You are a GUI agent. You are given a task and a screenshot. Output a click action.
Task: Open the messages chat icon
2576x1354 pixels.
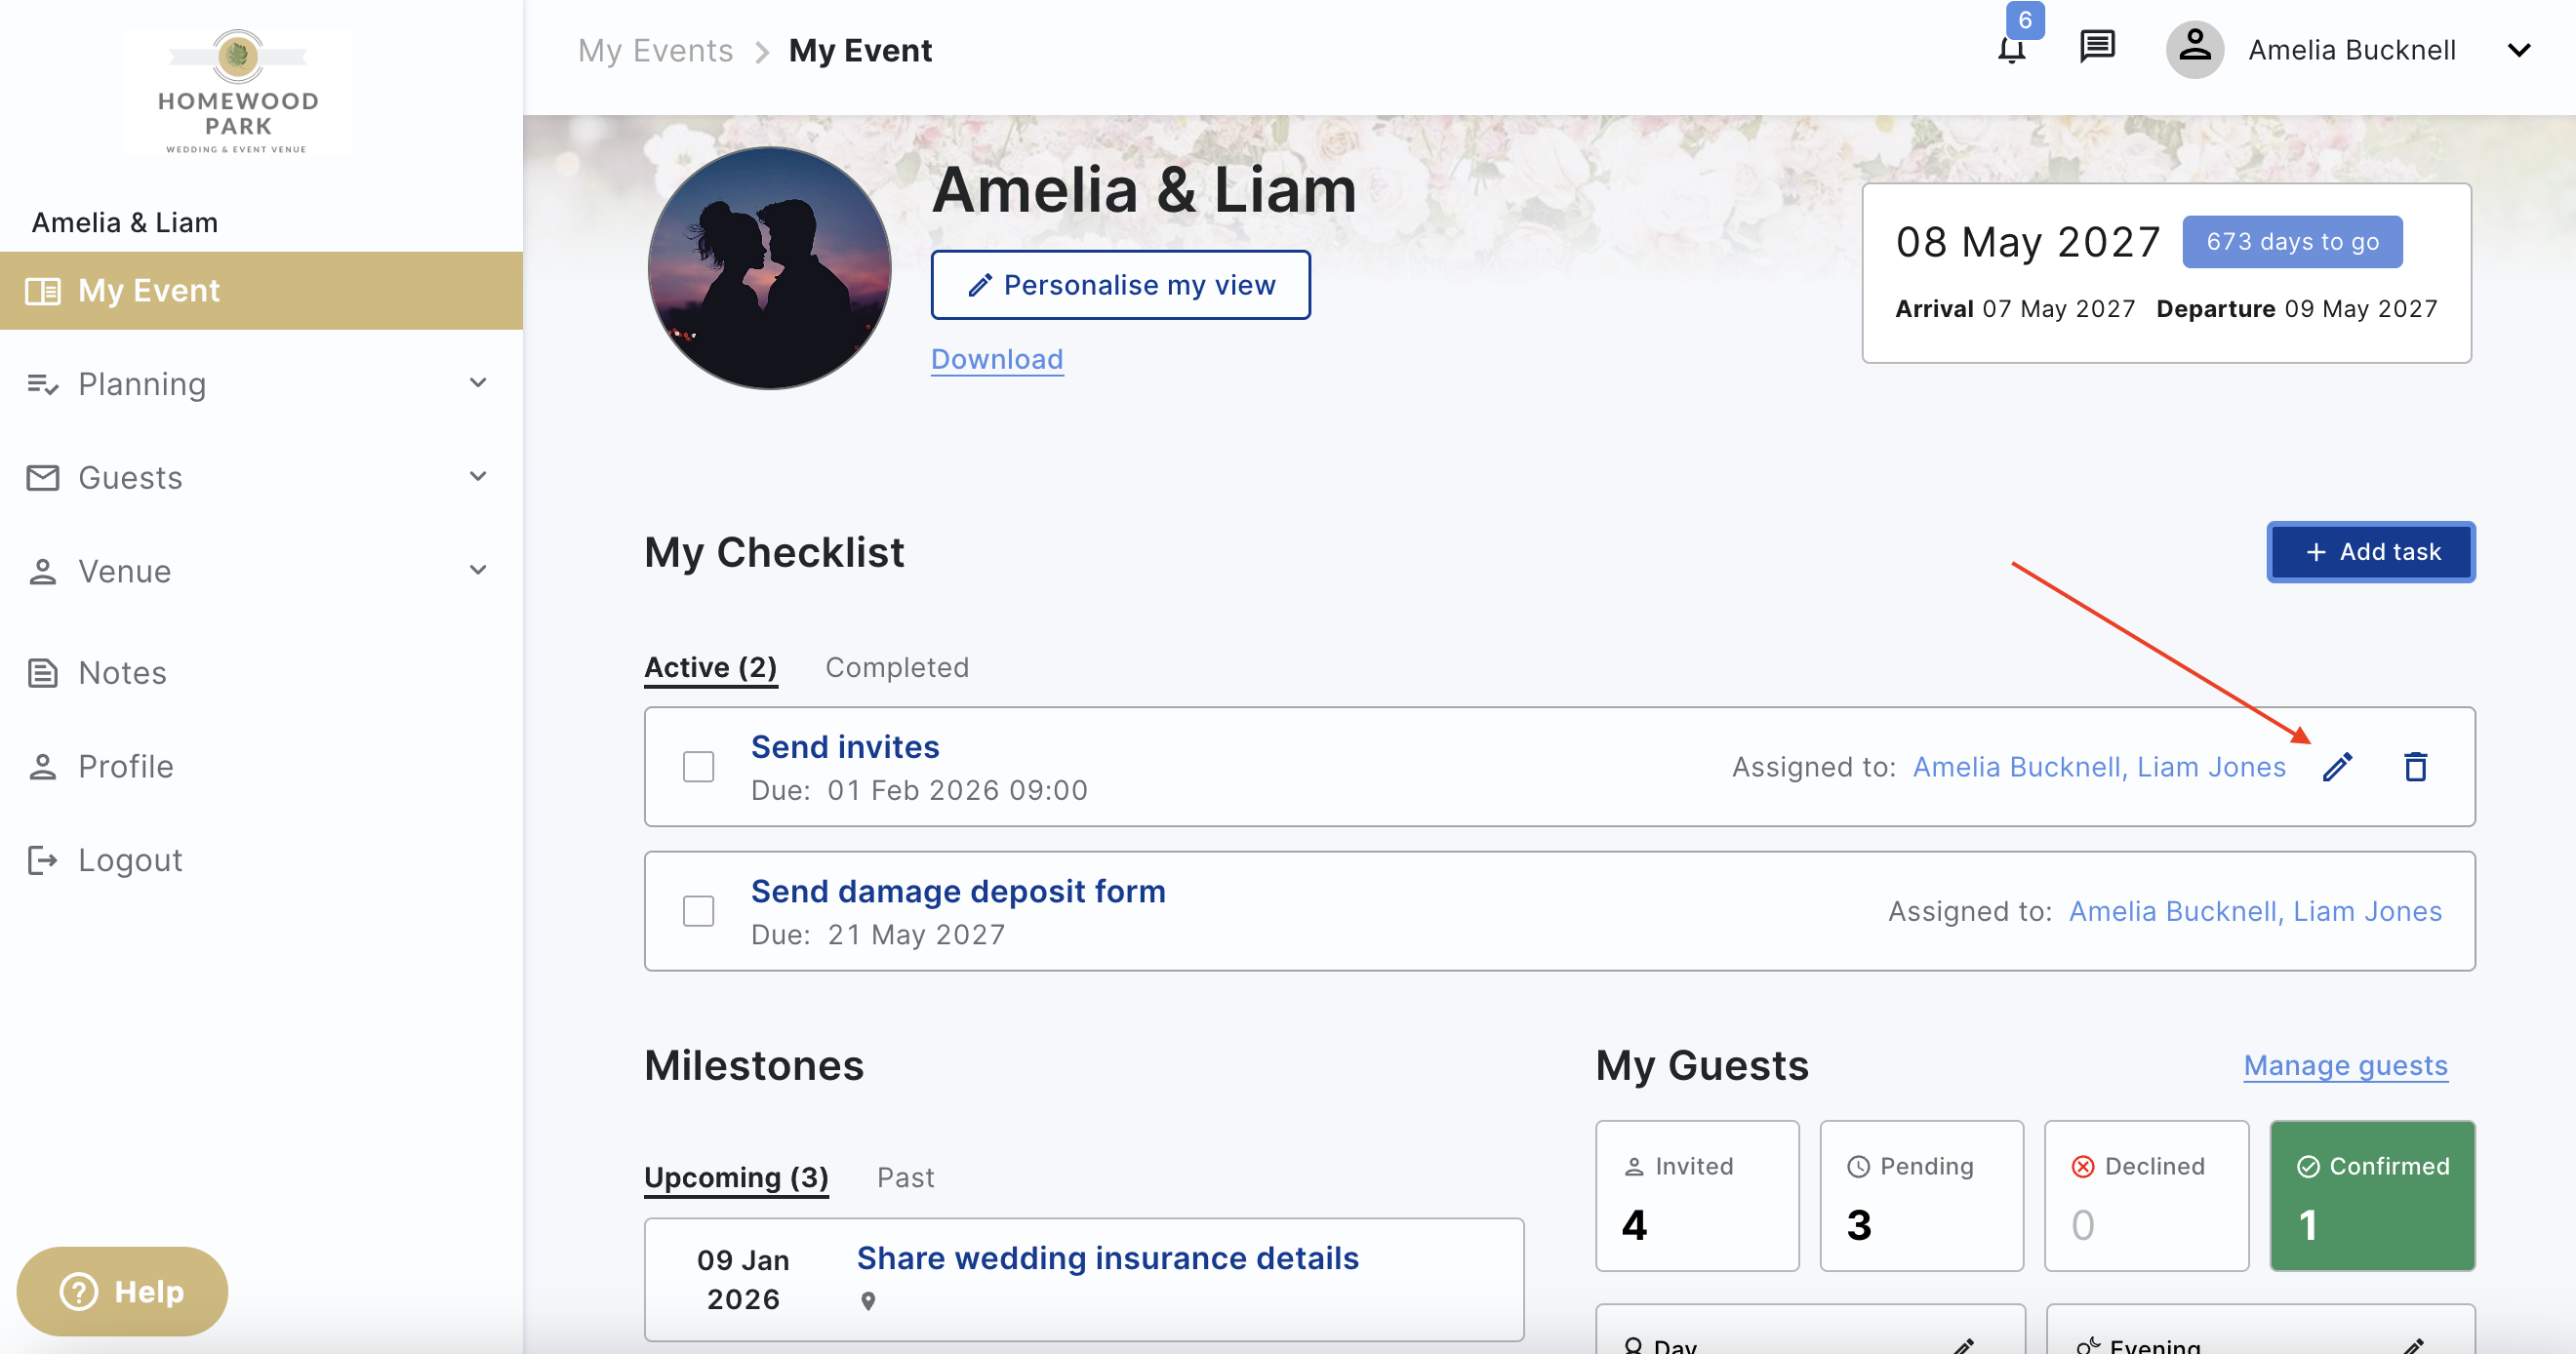(2096, 47)
